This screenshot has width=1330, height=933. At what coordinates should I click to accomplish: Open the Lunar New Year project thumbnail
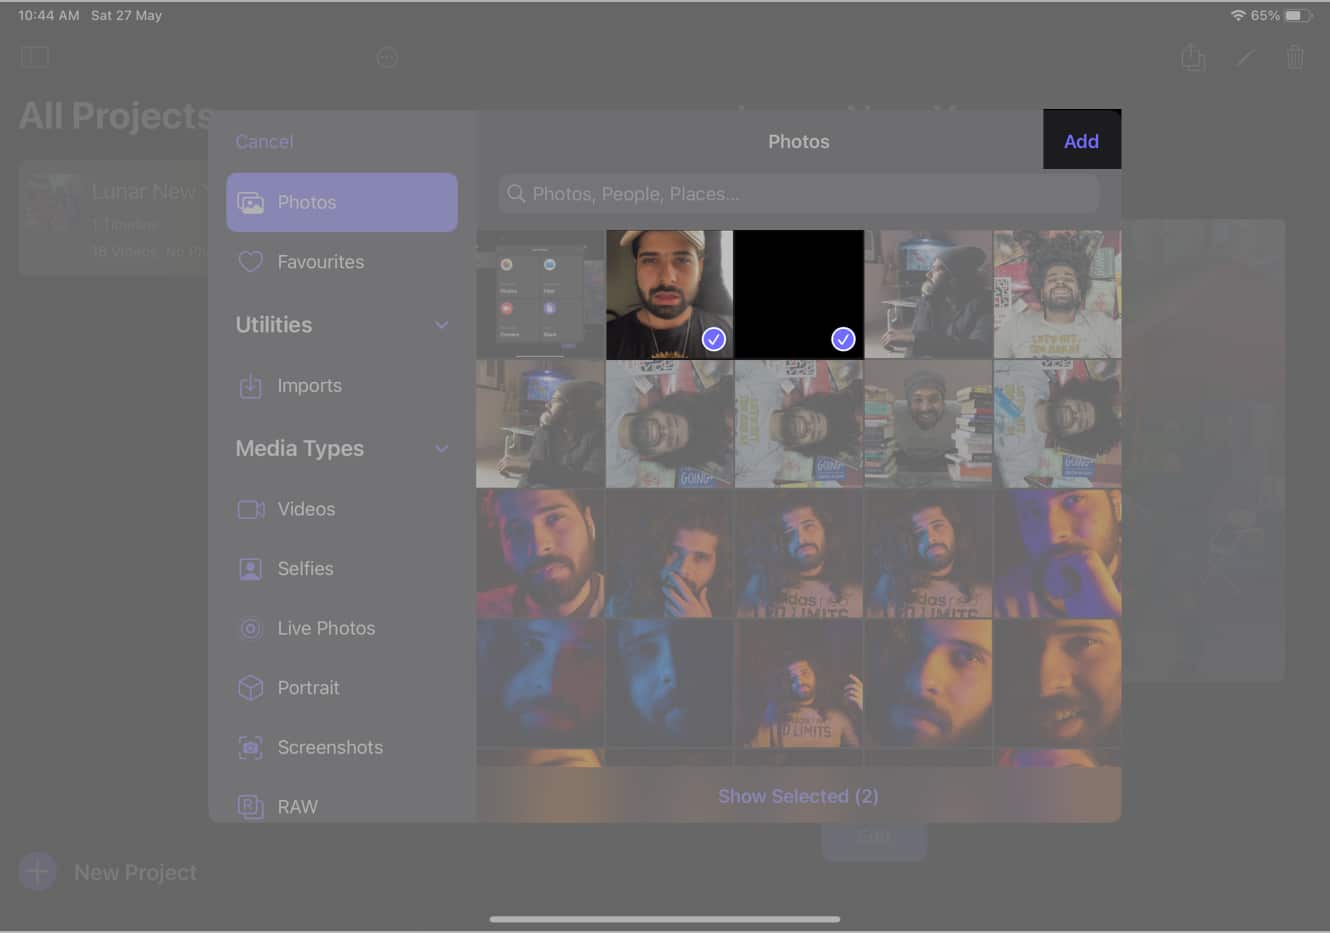point(52,203)
